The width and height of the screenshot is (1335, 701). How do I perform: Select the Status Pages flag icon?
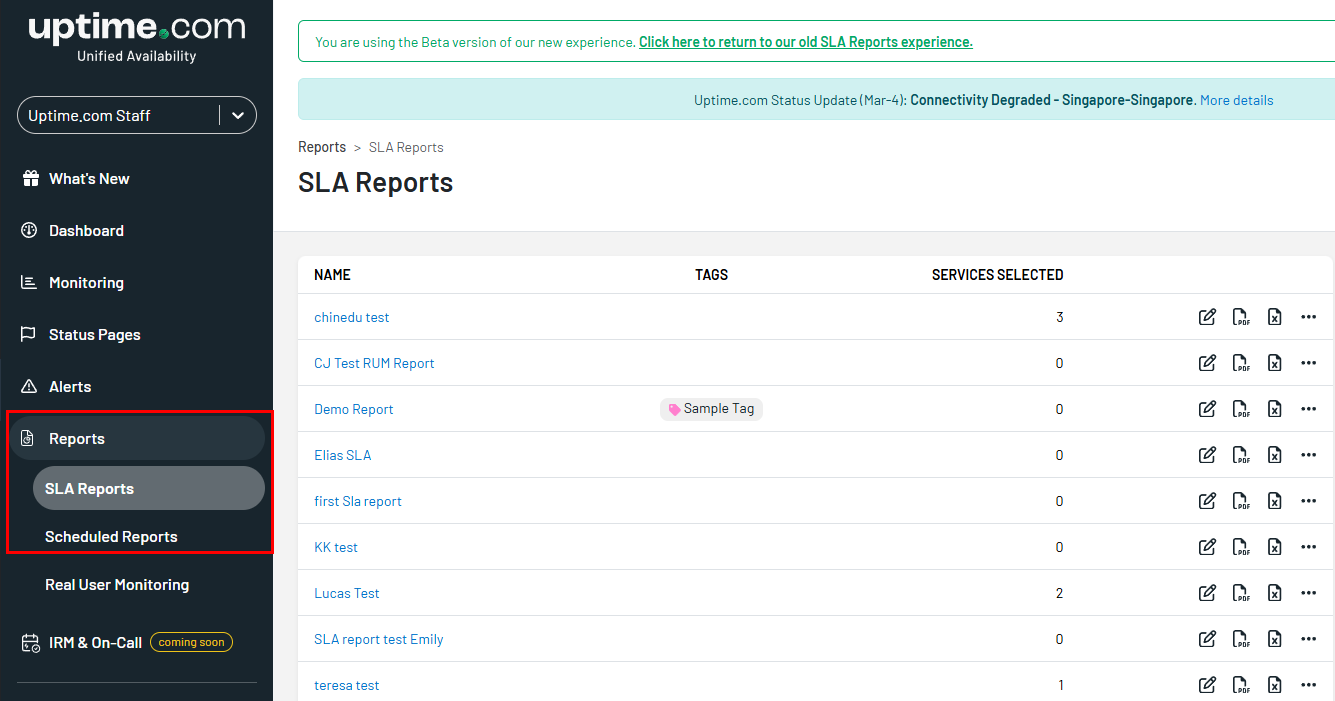click(29, 335)
